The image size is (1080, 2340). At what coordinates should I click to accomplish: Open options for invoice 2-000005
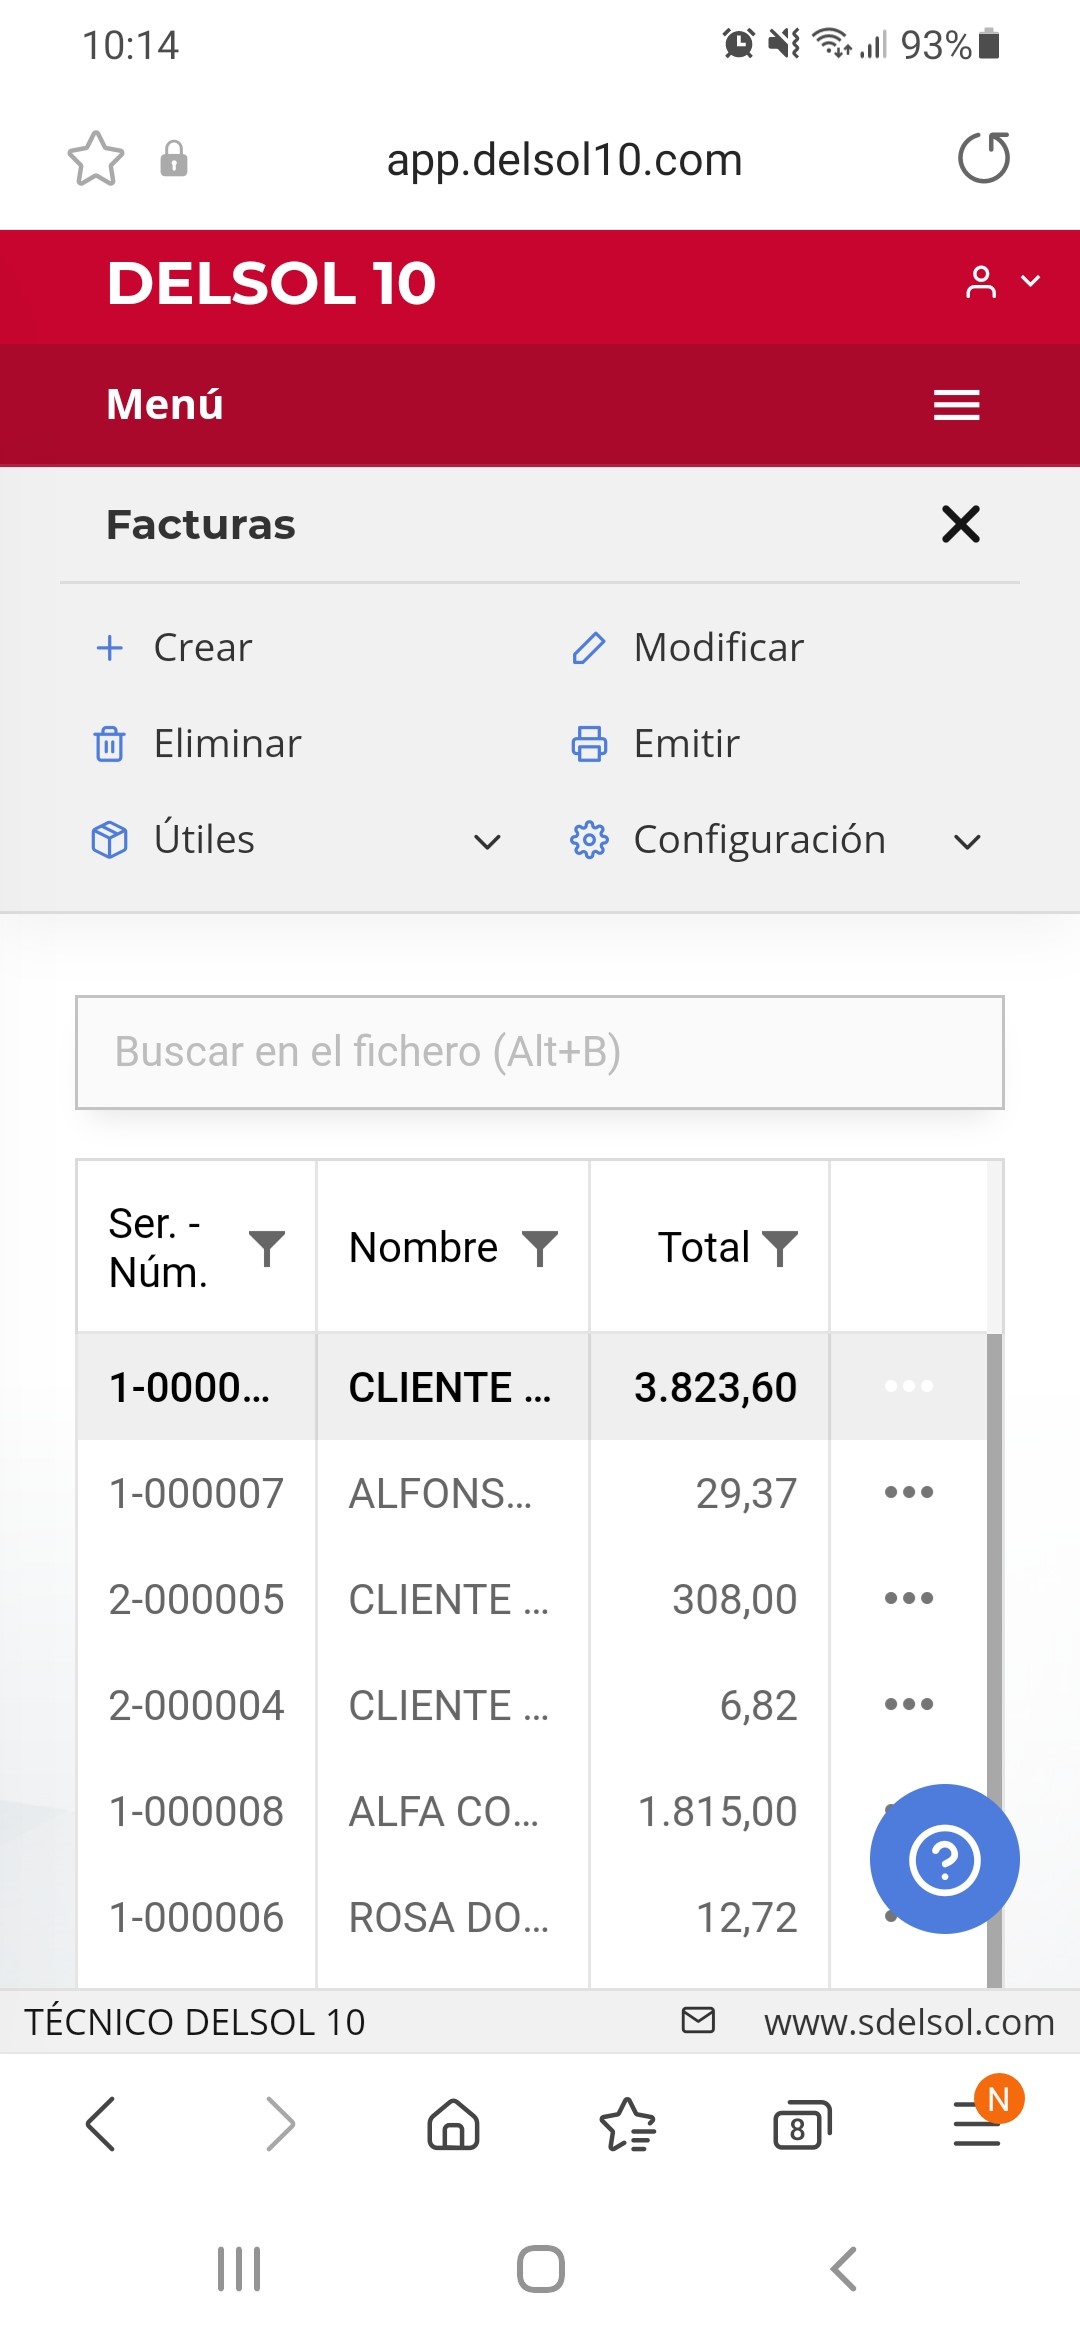[x=908, y=1598]
